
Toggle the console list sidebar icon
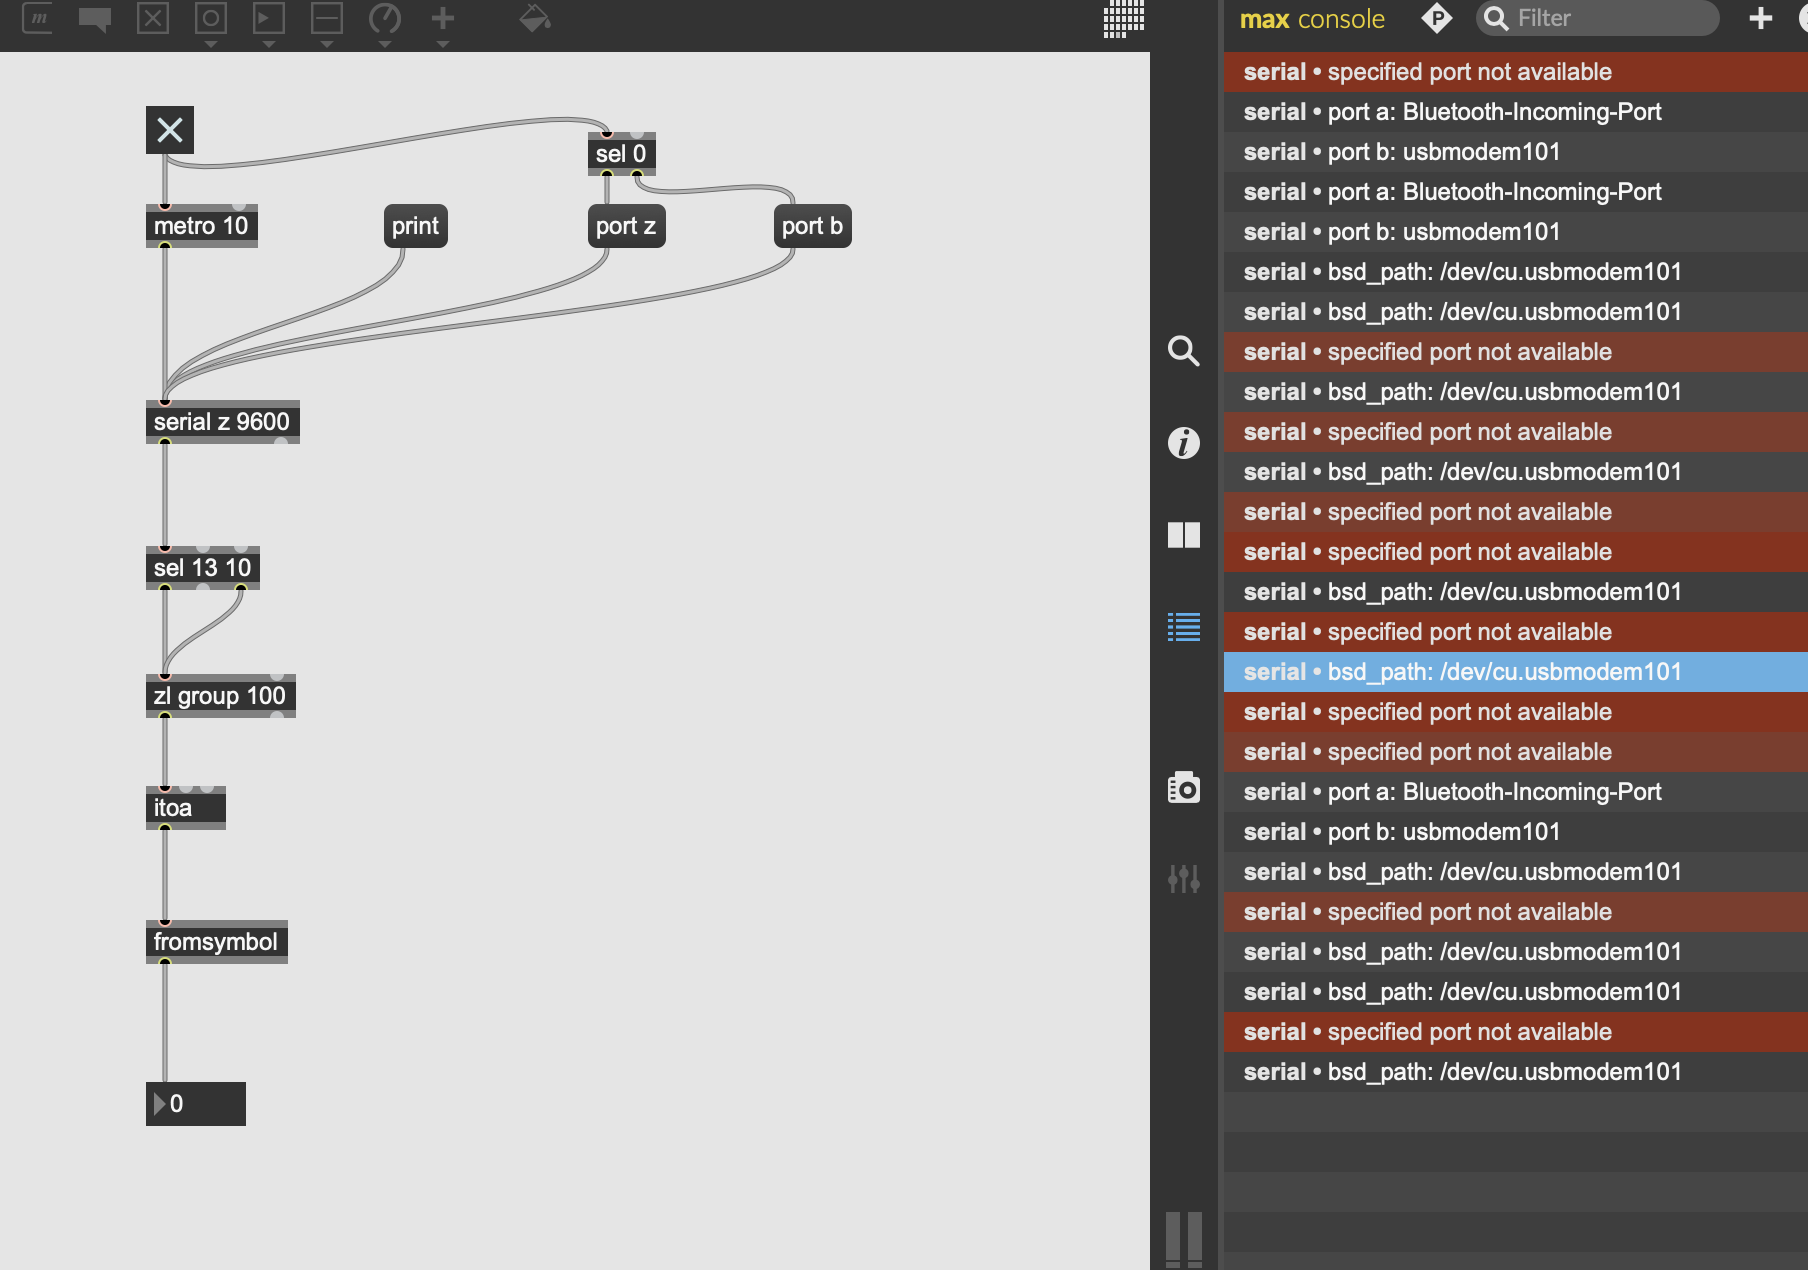click(1184, 627)
